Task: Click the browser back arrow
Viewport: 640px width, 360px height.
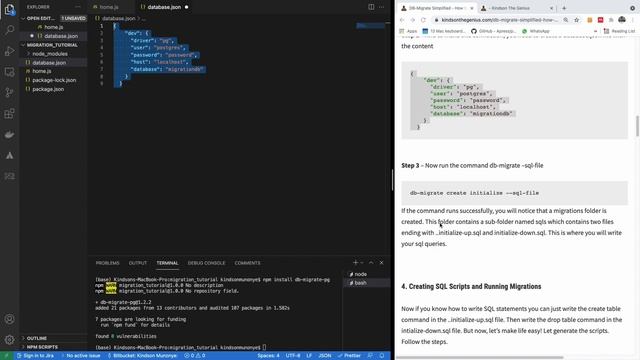Action: 402,20
